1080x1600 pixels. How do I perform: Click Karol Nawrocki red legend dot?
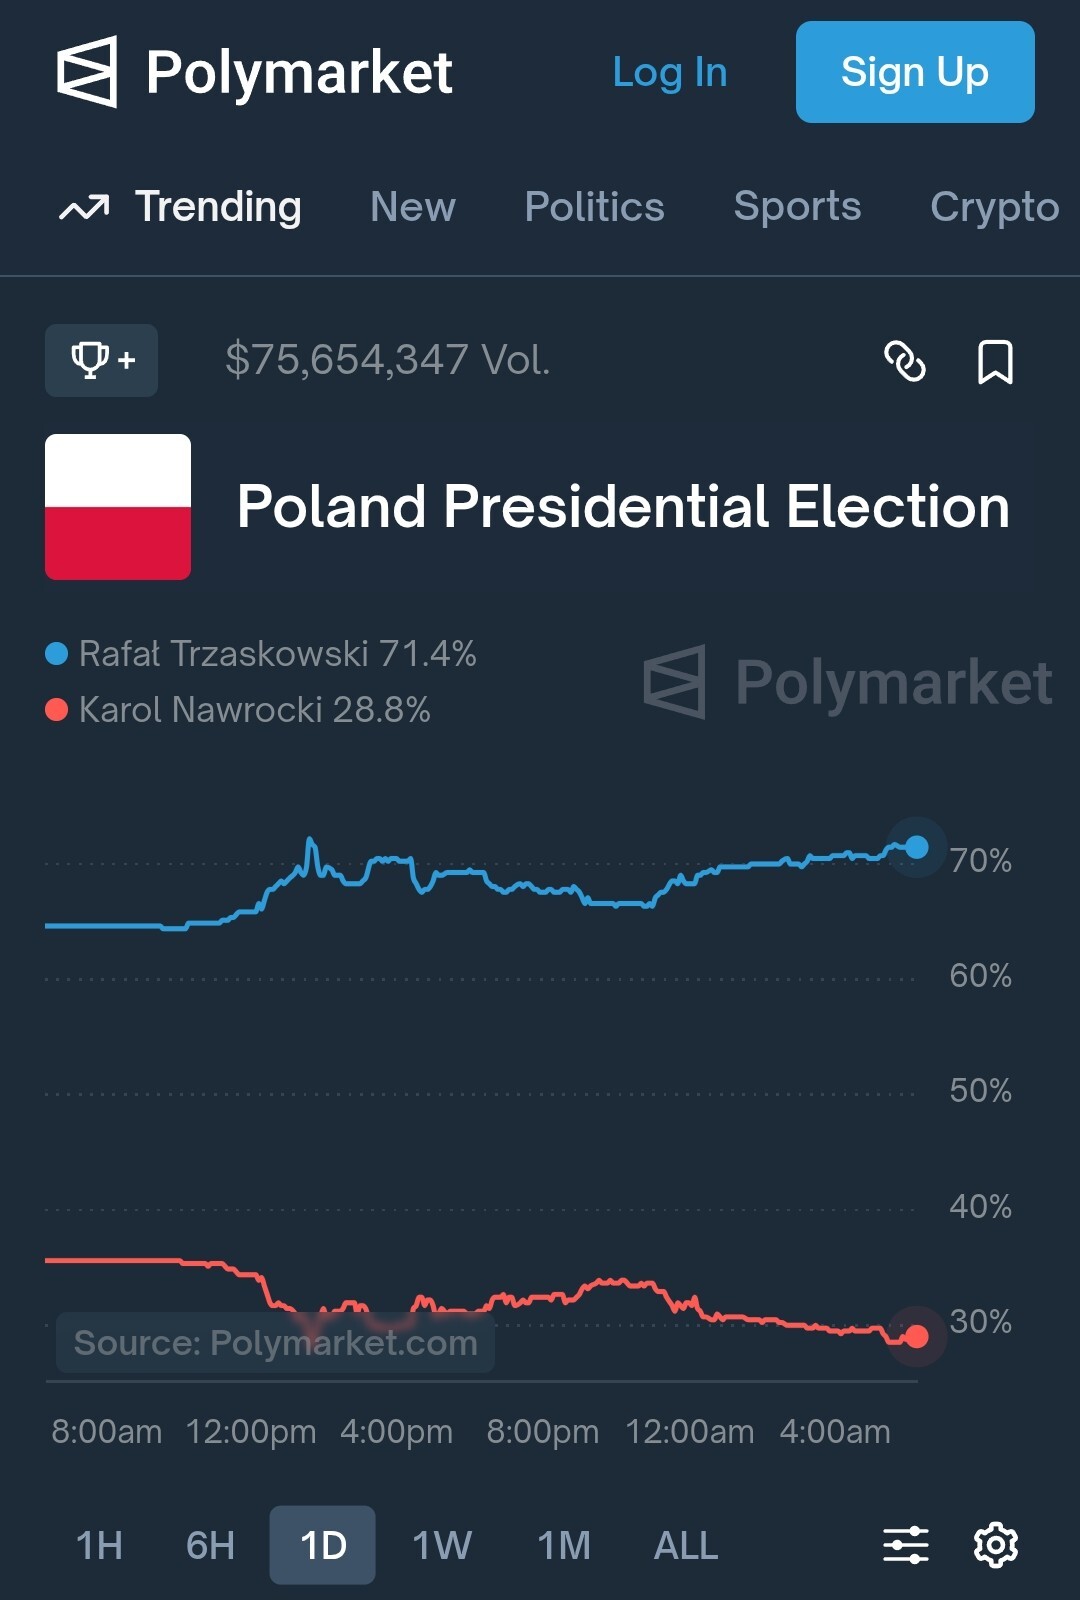(x=57, y=710)
